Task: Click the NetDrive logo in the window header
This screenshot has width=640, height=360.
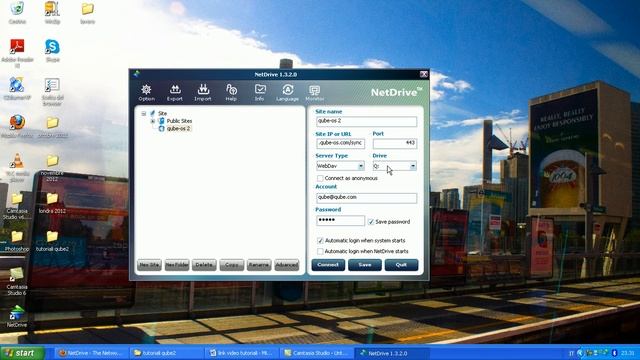Action: coord(396,92)
